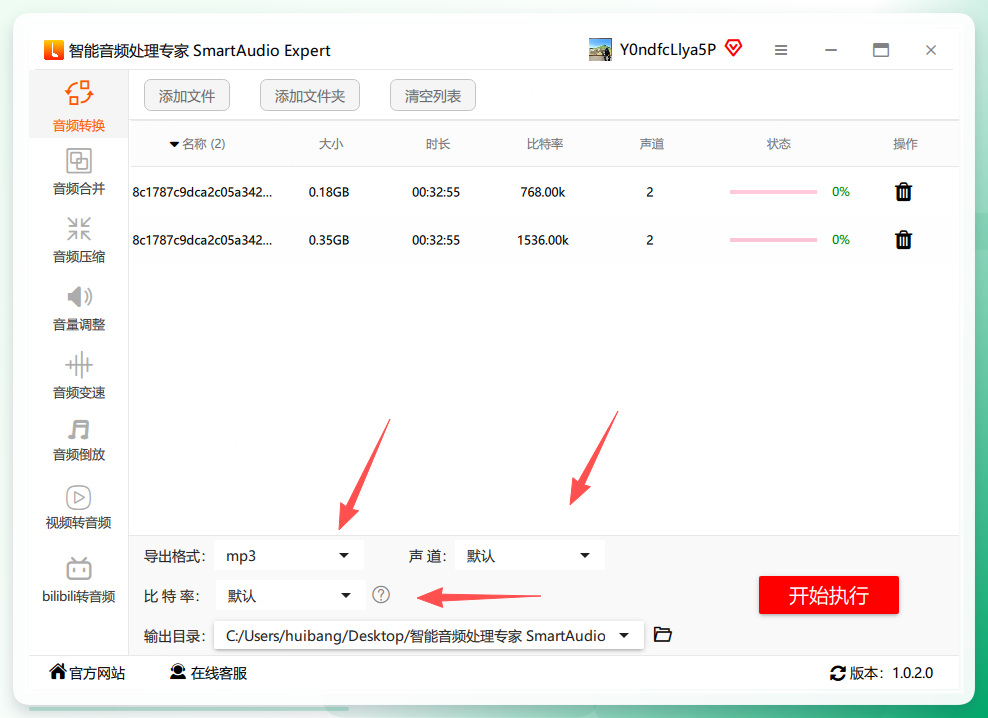Maximize the SmartAudio Expert window
988x718 pixels.
pyautogui.click(x=881, y=50)
